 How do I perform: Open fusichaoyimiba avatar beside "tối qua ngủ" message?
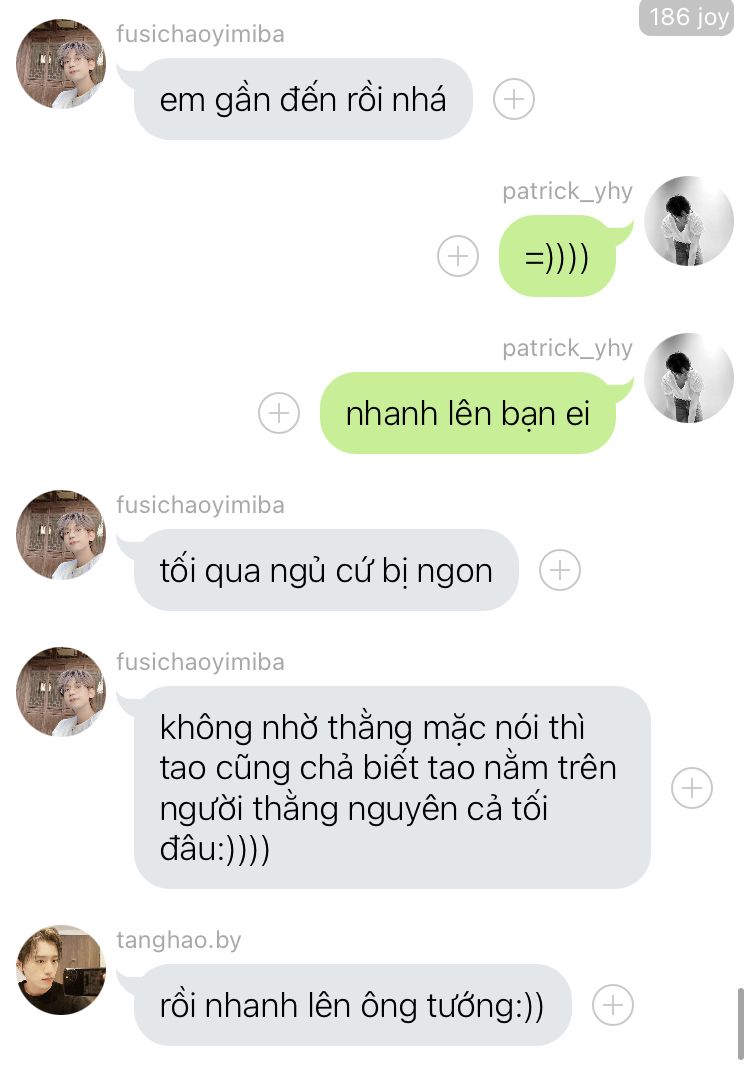(x=61, y=535)
